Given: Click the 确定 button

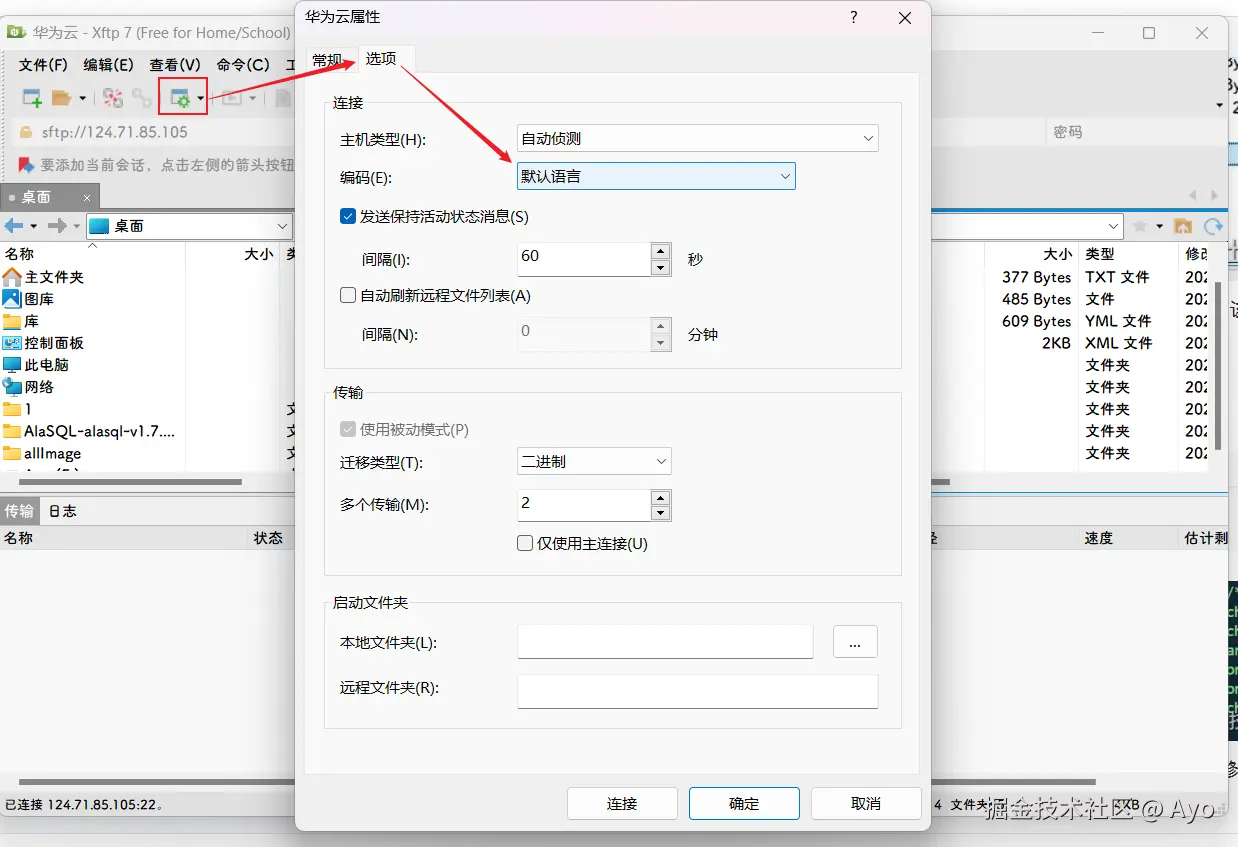Looking at the screenshot, I should click(744, 804).
